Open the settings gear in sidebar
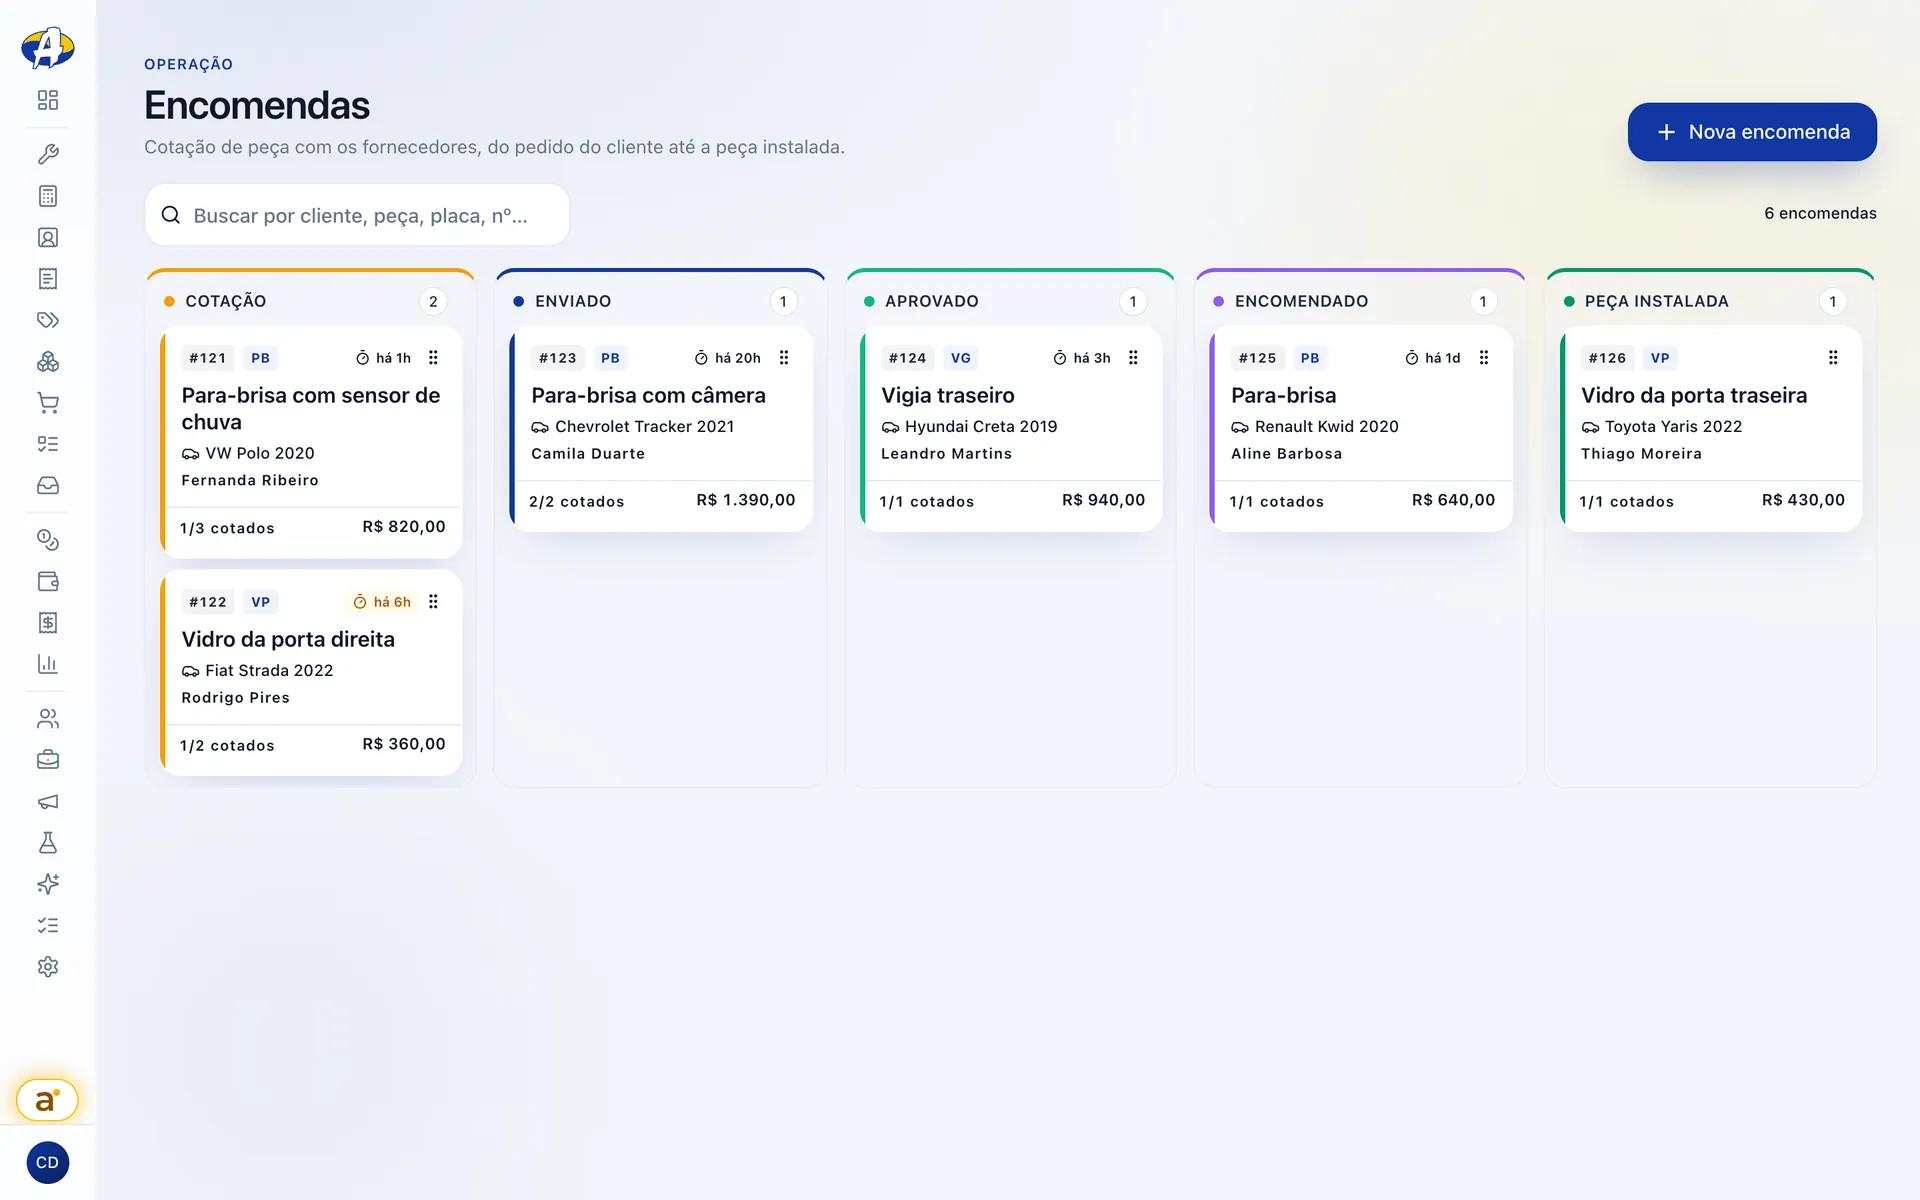The width and height of the screenshot is (1920, 1200). tap(47, 967)
